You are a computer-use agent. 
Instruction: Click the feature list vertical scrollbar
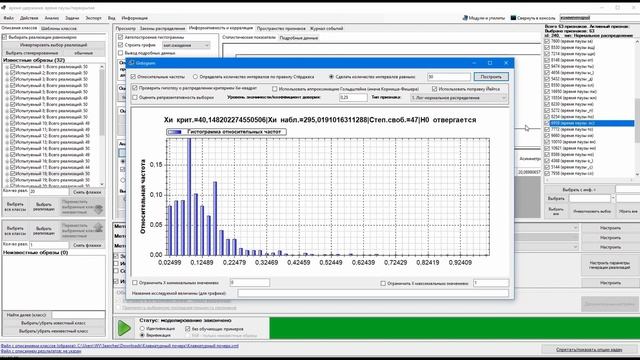tap(637, 108)
